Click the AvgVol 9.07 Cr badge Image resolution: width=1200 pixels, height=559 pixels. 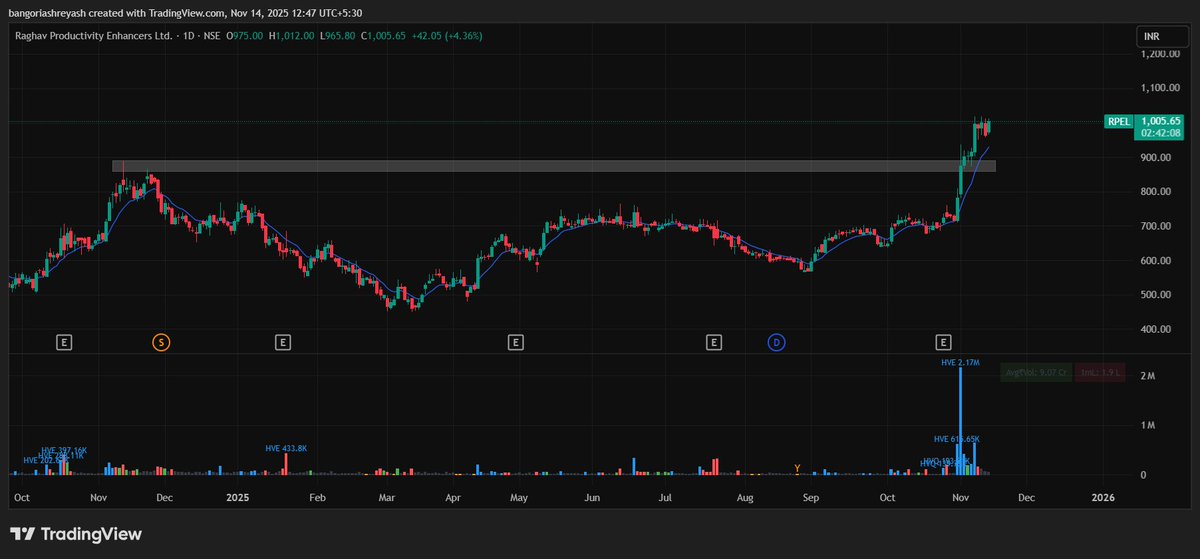[1035, 373]
